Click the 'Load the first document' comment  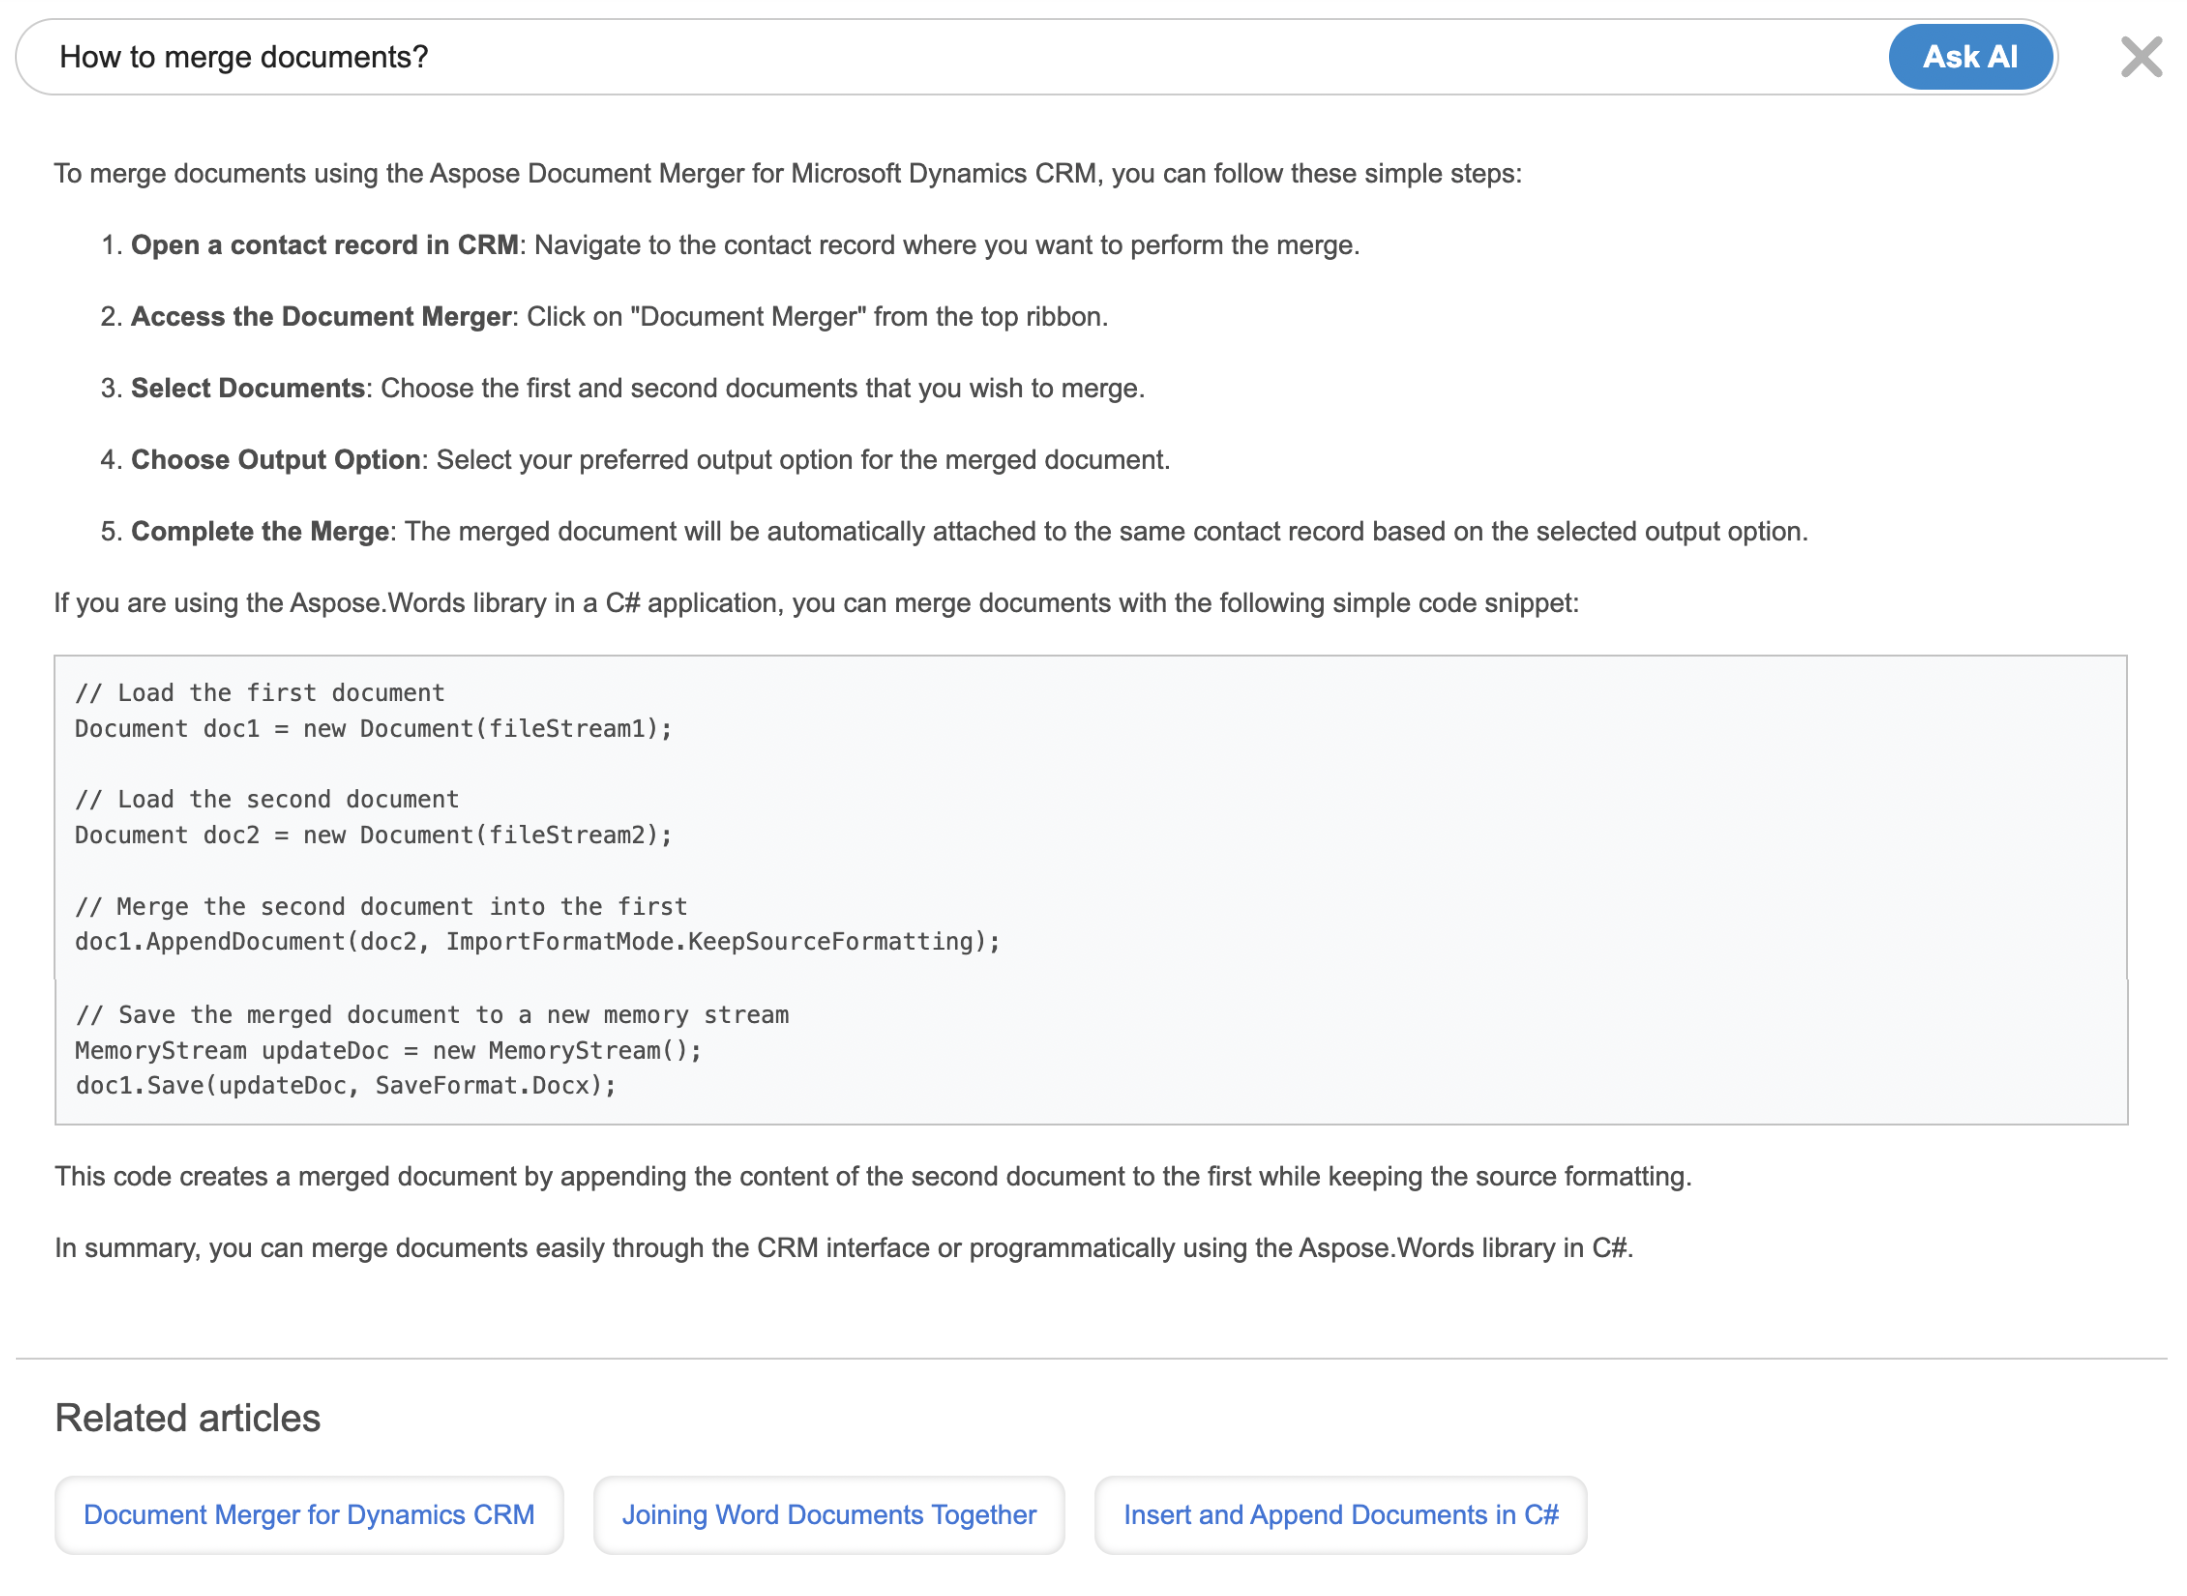[260, 692]
